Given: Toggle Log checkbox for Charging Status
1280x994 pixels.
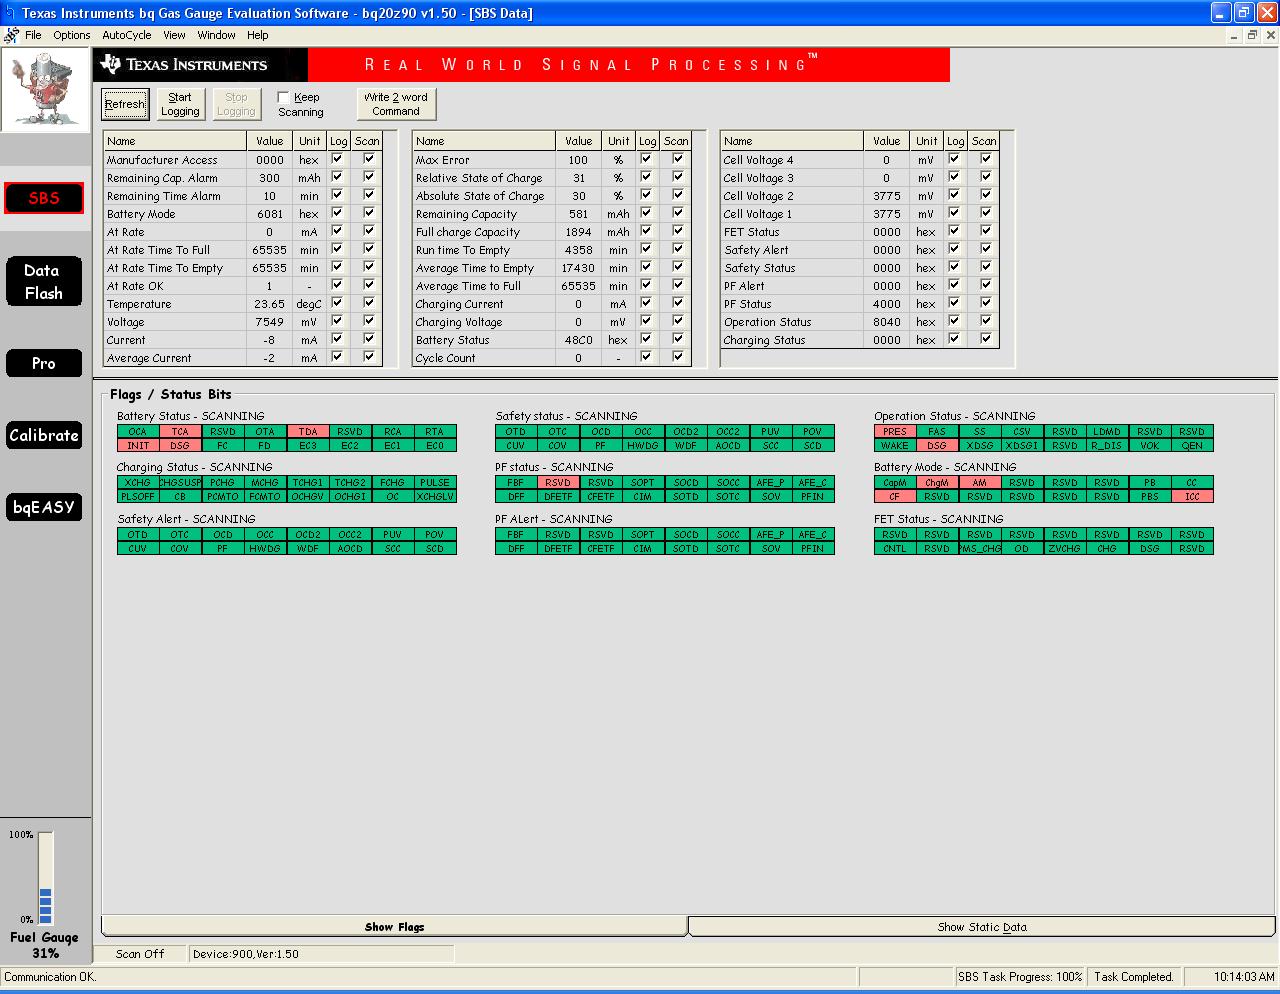Looking at the screenshot, I should coord(954,339).
